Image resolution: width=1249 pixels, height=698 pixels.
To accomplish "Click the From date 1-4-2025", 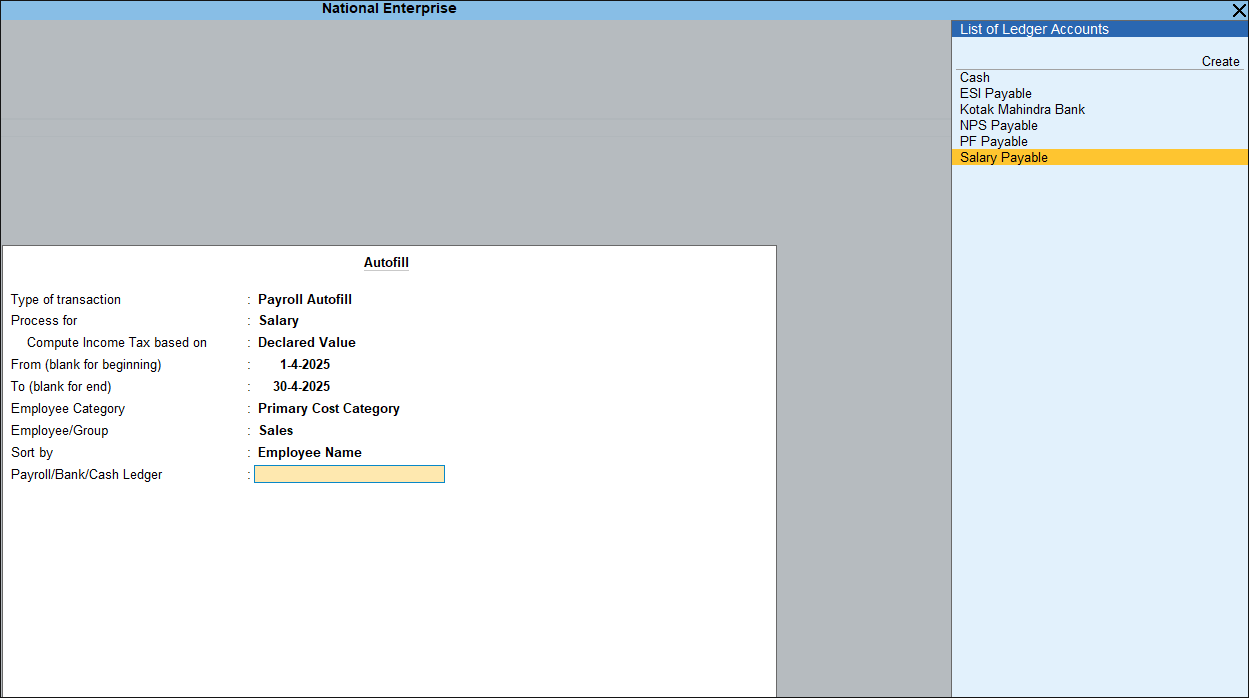I will pos(305,365).
